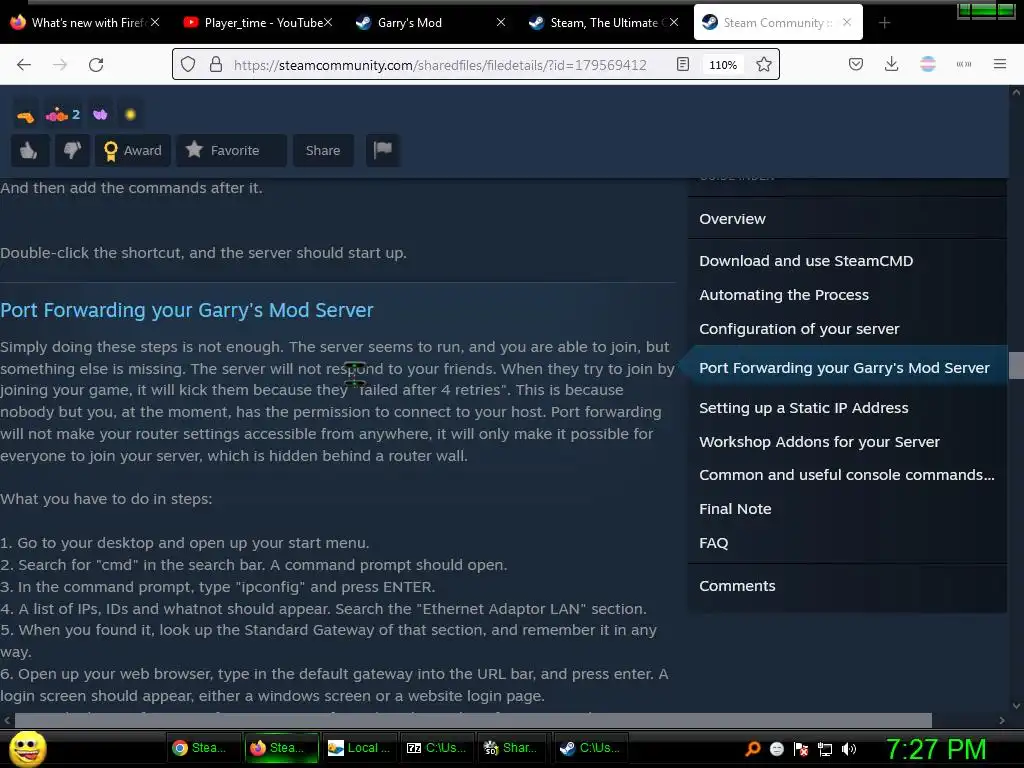This screenshot has width=1024, height=768.
Task: Switch to the Firefox Steam taskbar window
Action: [x=281, y=748]
